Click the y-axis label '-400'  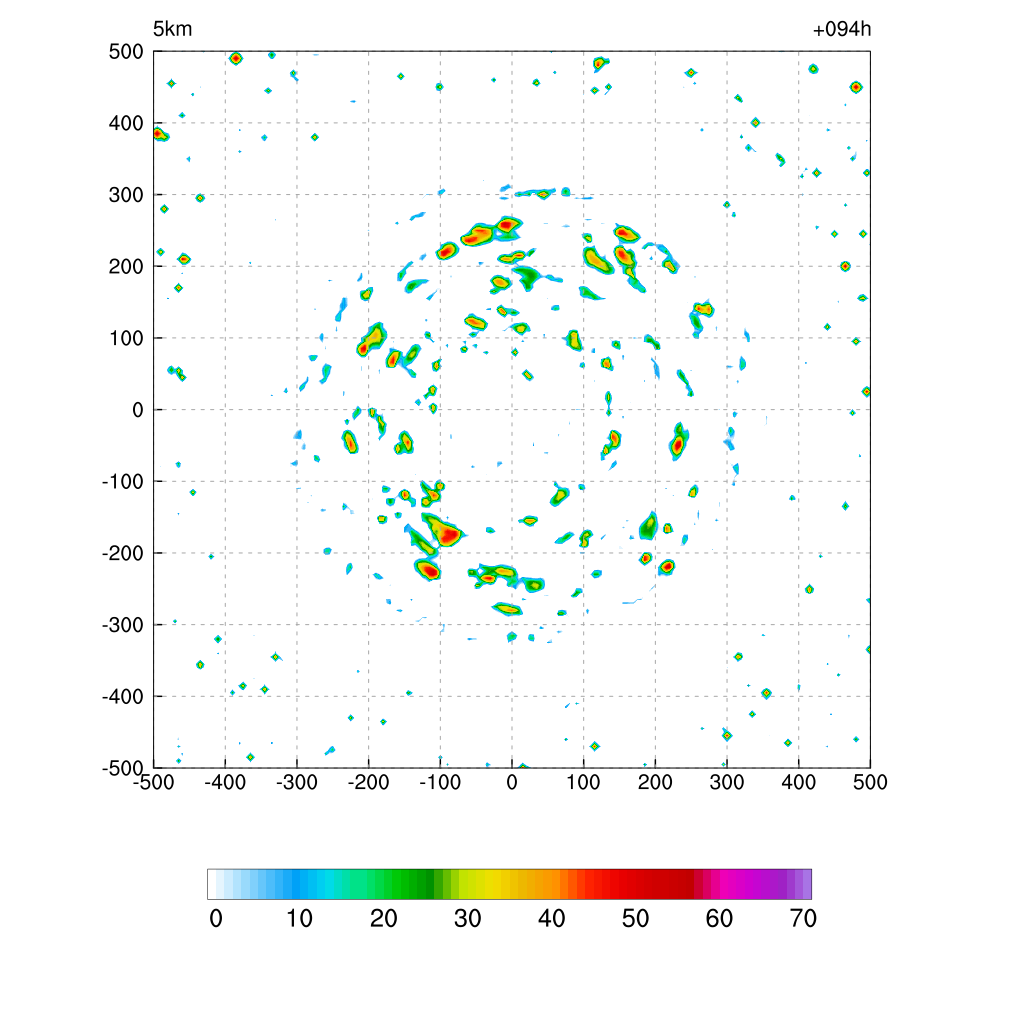click(x=123, y=697)
